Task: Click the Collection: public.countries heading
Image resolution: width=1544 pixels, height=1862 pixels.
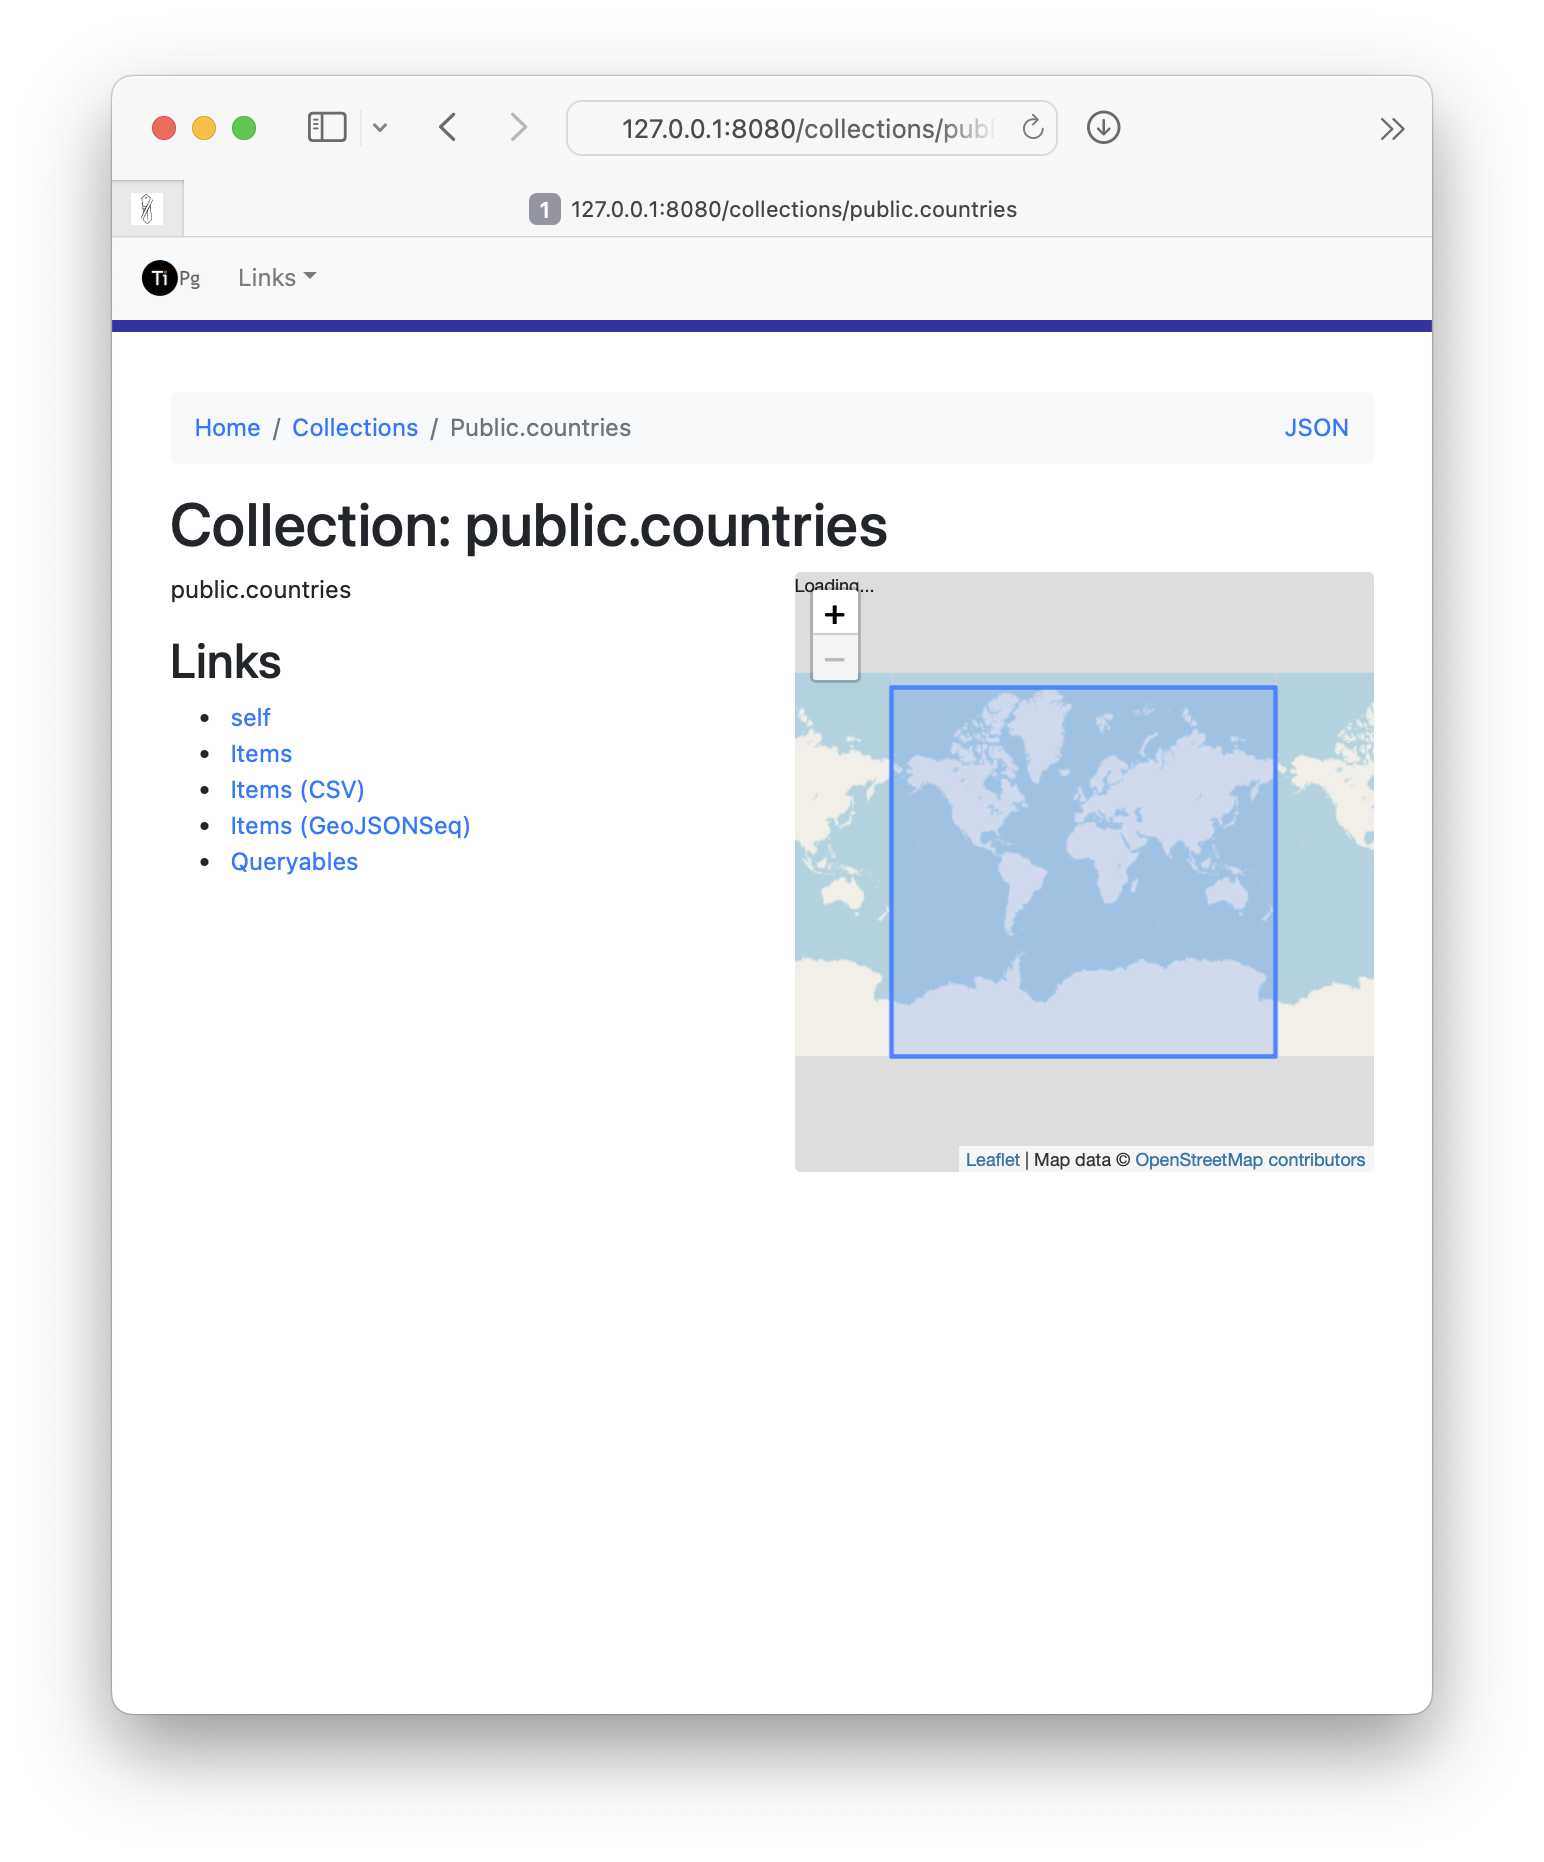Action: pyautogui.click(x=529, y=526)
